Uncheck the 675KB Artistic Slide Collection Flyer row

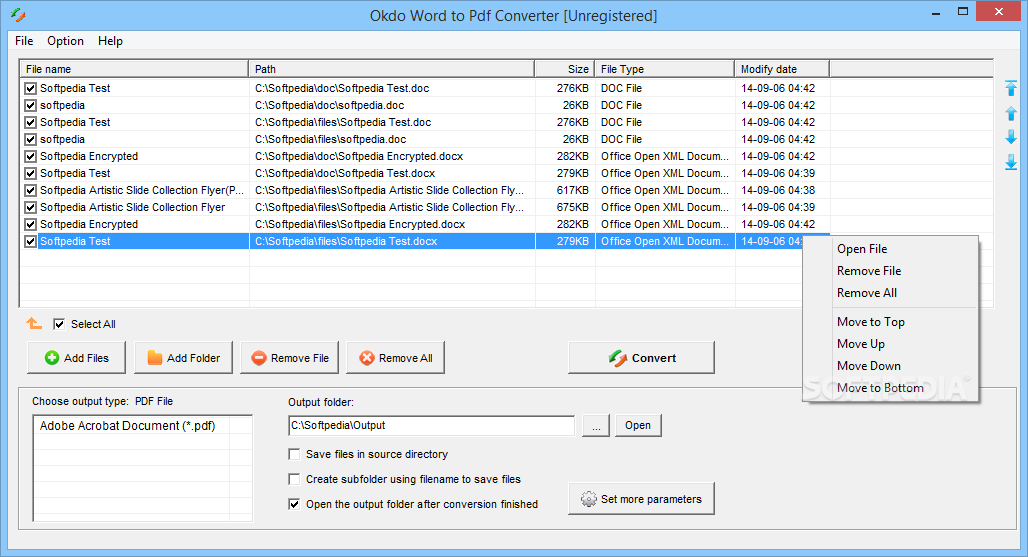coord(30,207)
